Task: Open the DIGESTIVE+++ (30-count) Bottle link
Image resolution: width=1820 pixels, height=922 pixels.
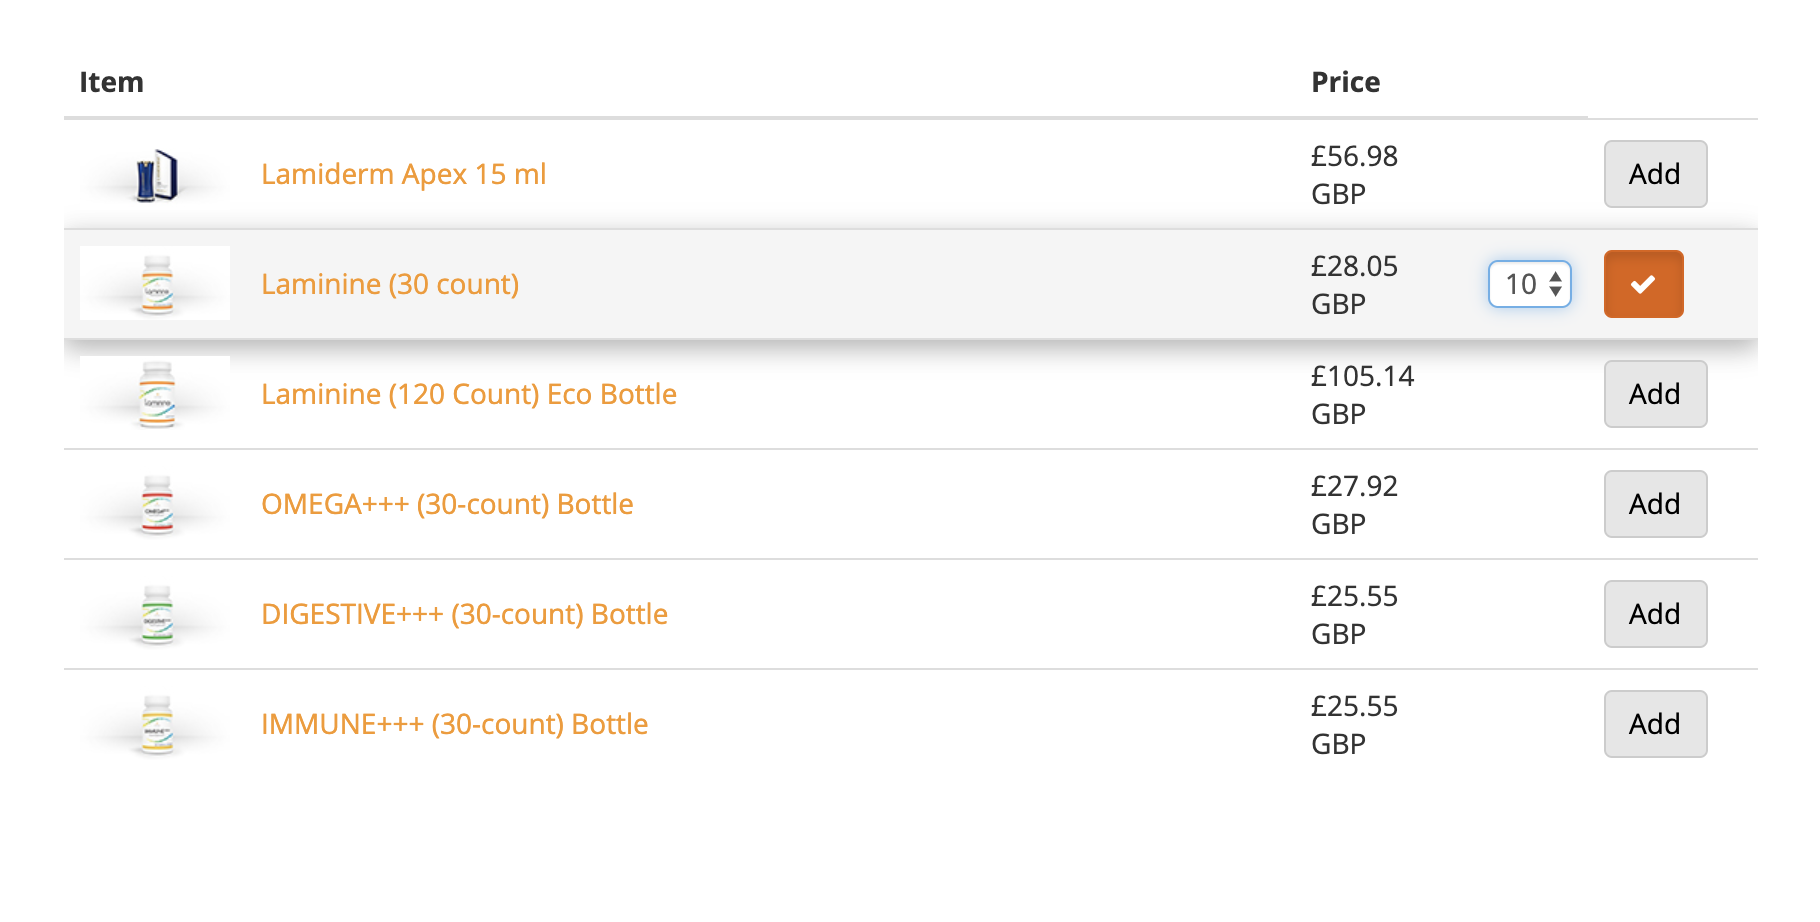Action: pyautogui.click(x=464, y=614)
